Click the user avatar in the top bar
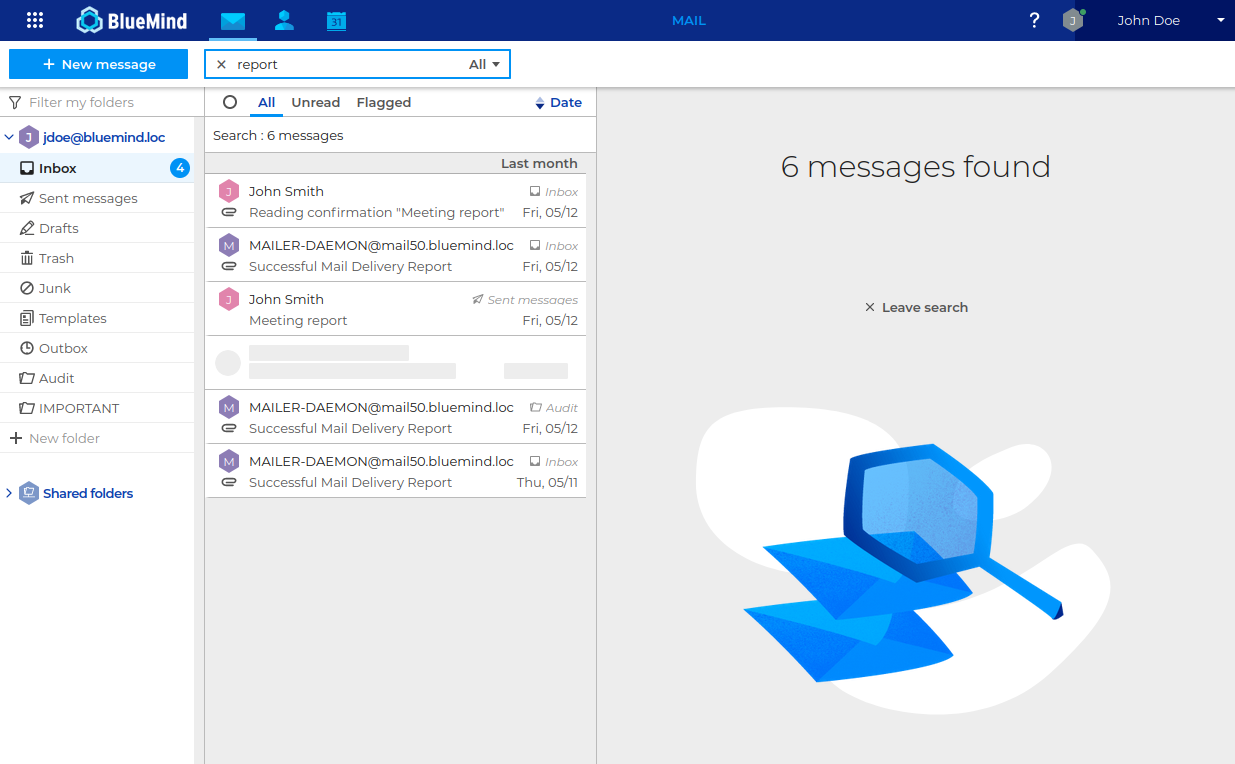 point(1073,20)
